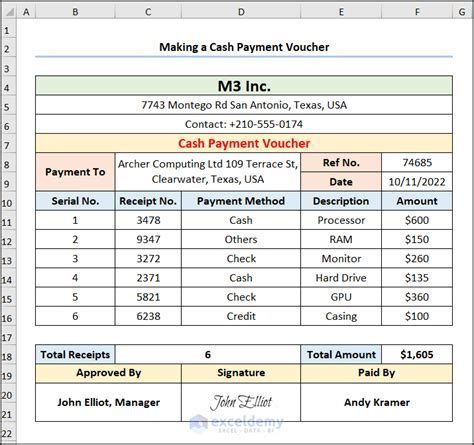
Task: Click the Payment To address cell
Action: pyautogui.click(x=208, y=172)
